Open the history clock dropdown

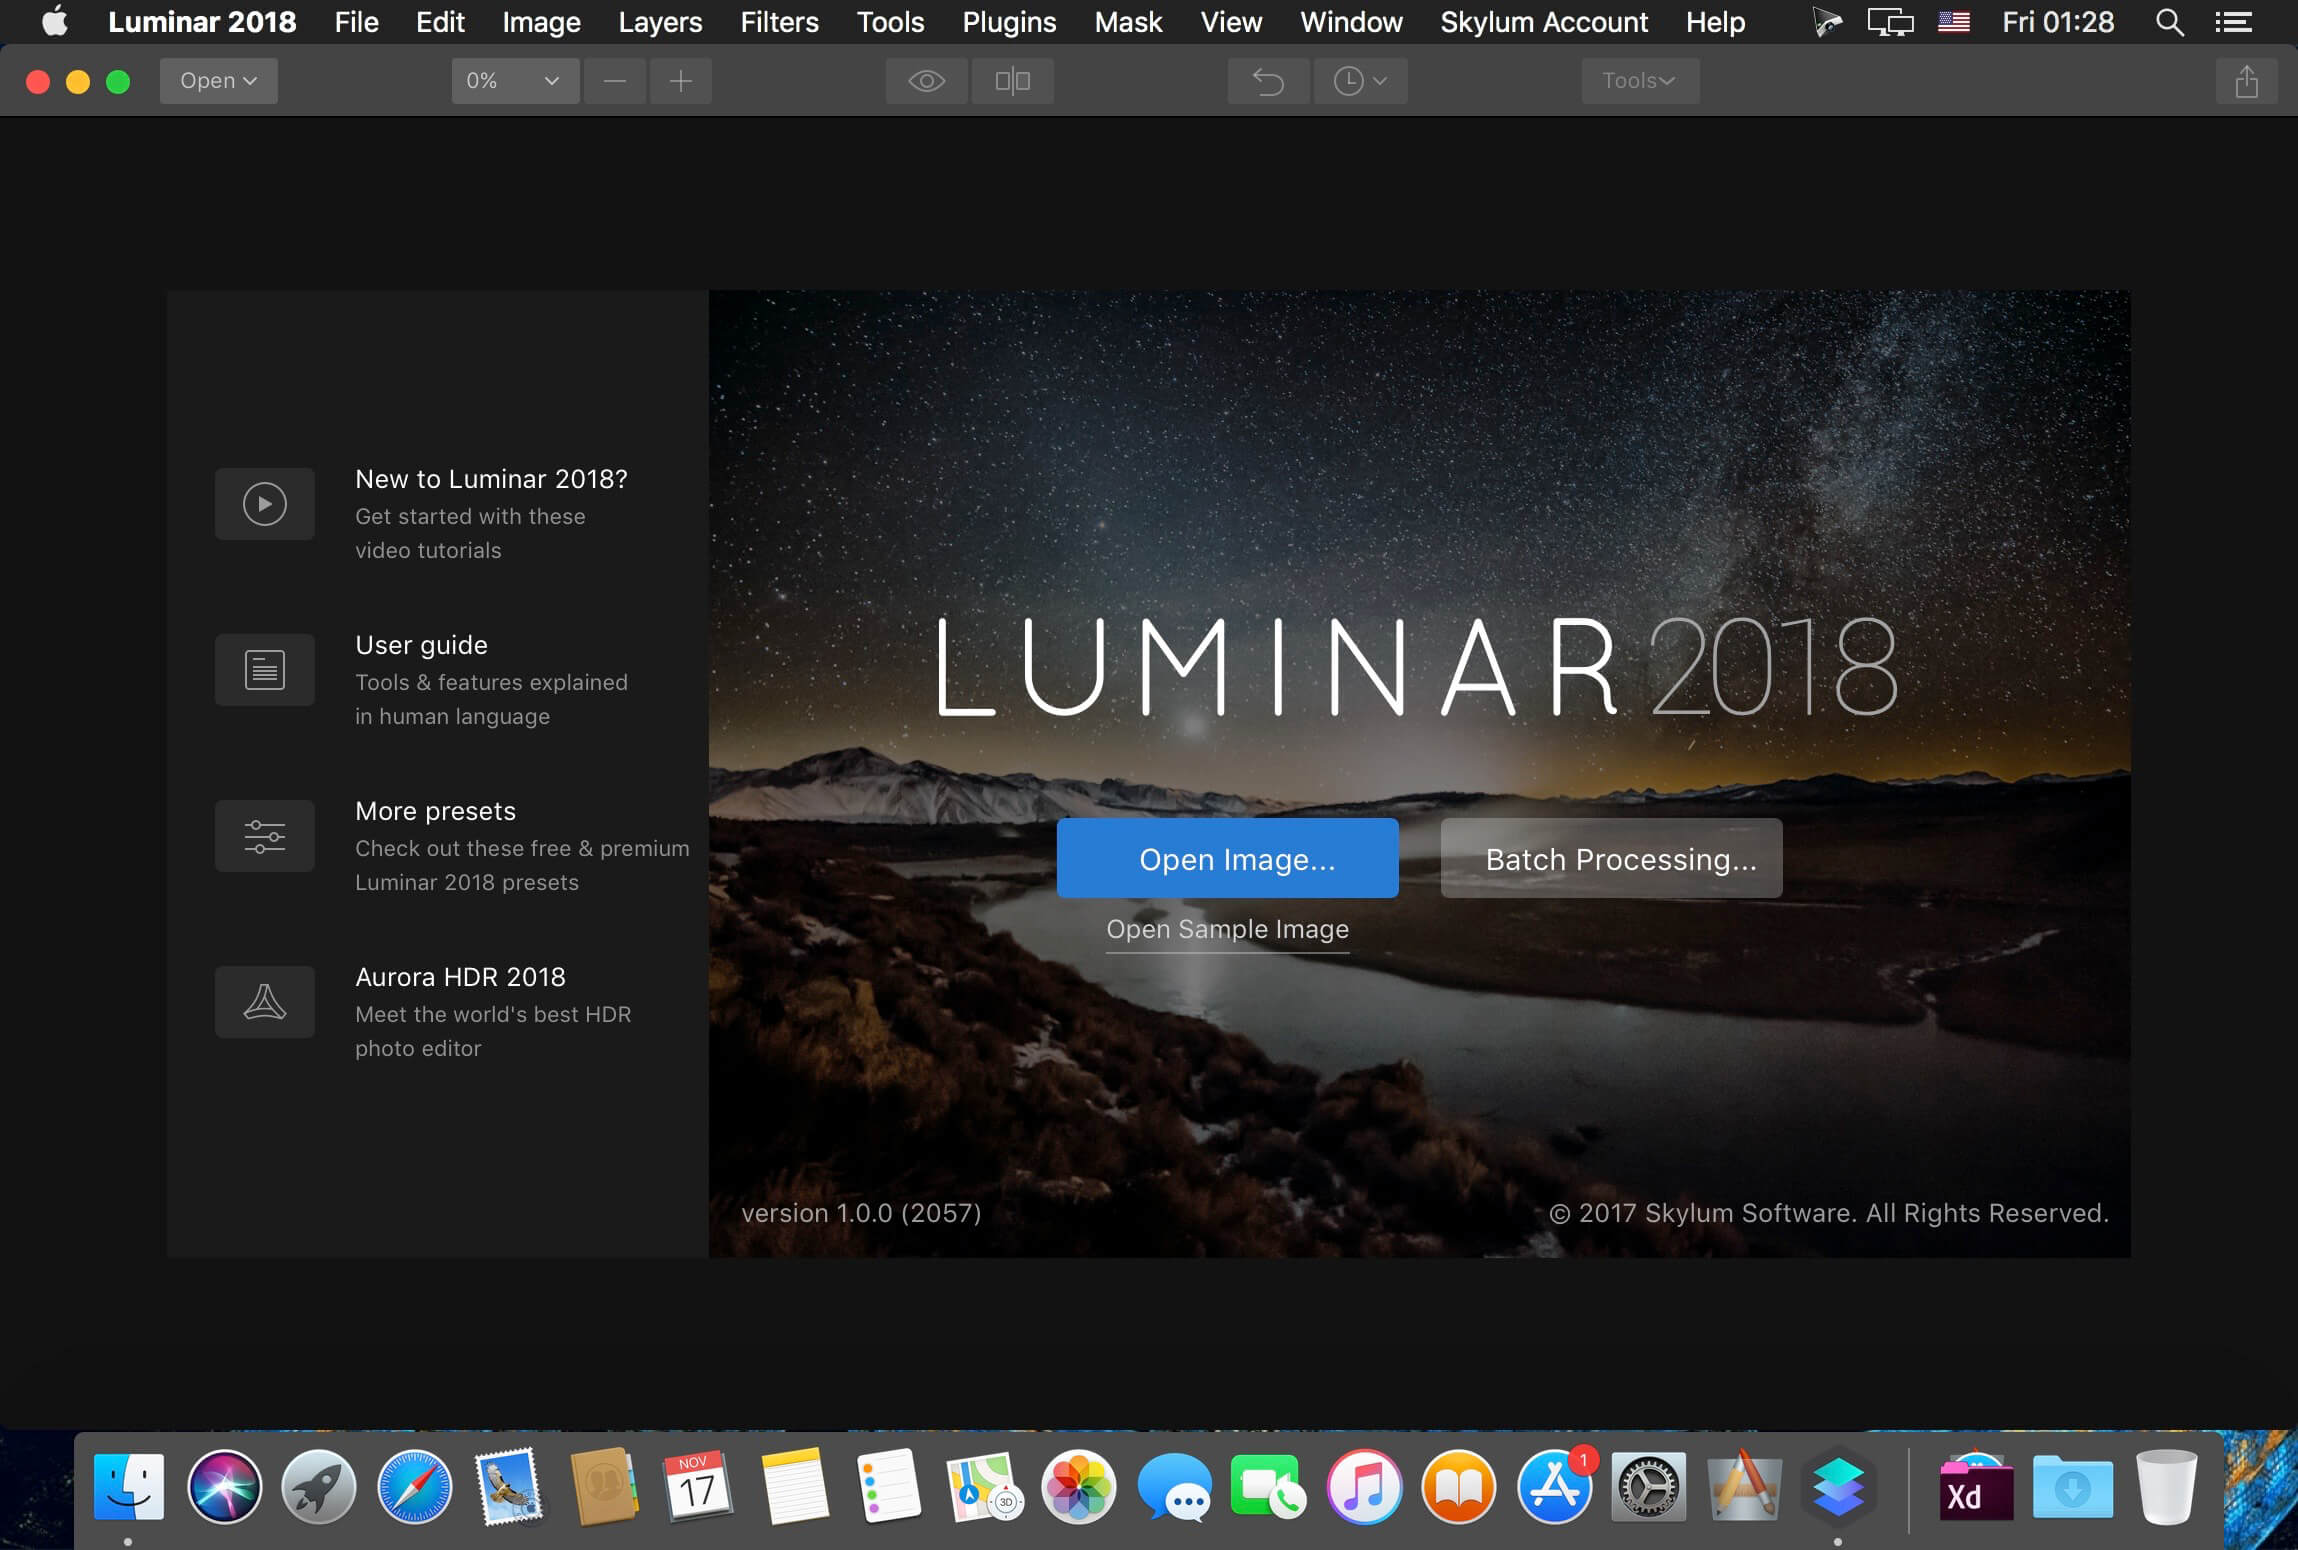tap(1360, 81)
